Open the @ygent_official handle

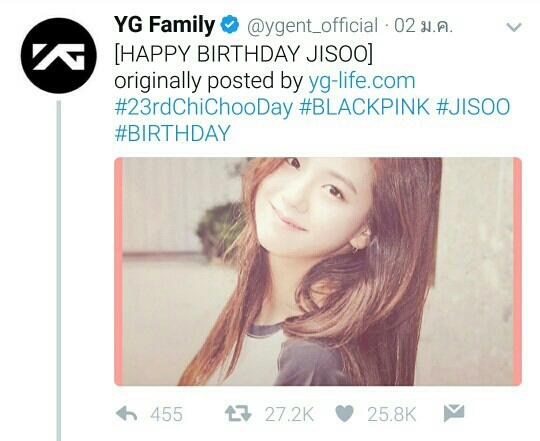pos(312,26)
